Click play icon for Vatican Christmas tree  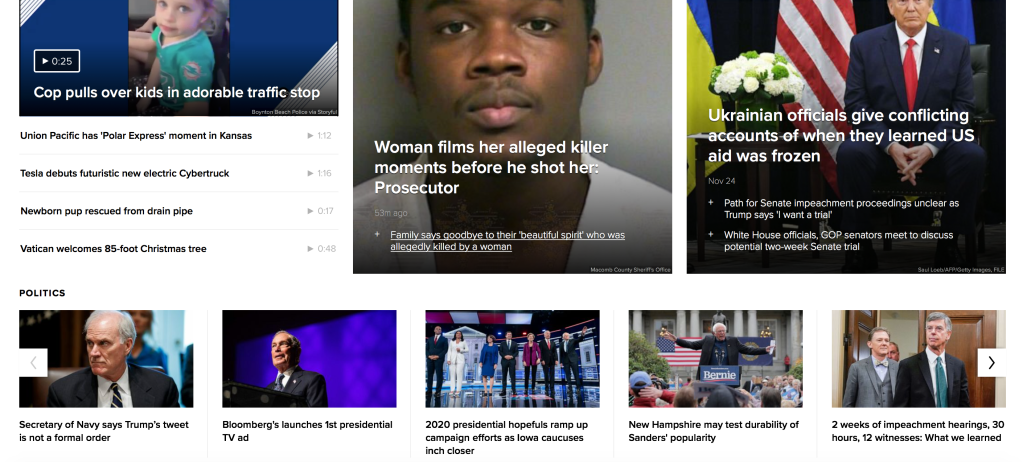point(311,249)
